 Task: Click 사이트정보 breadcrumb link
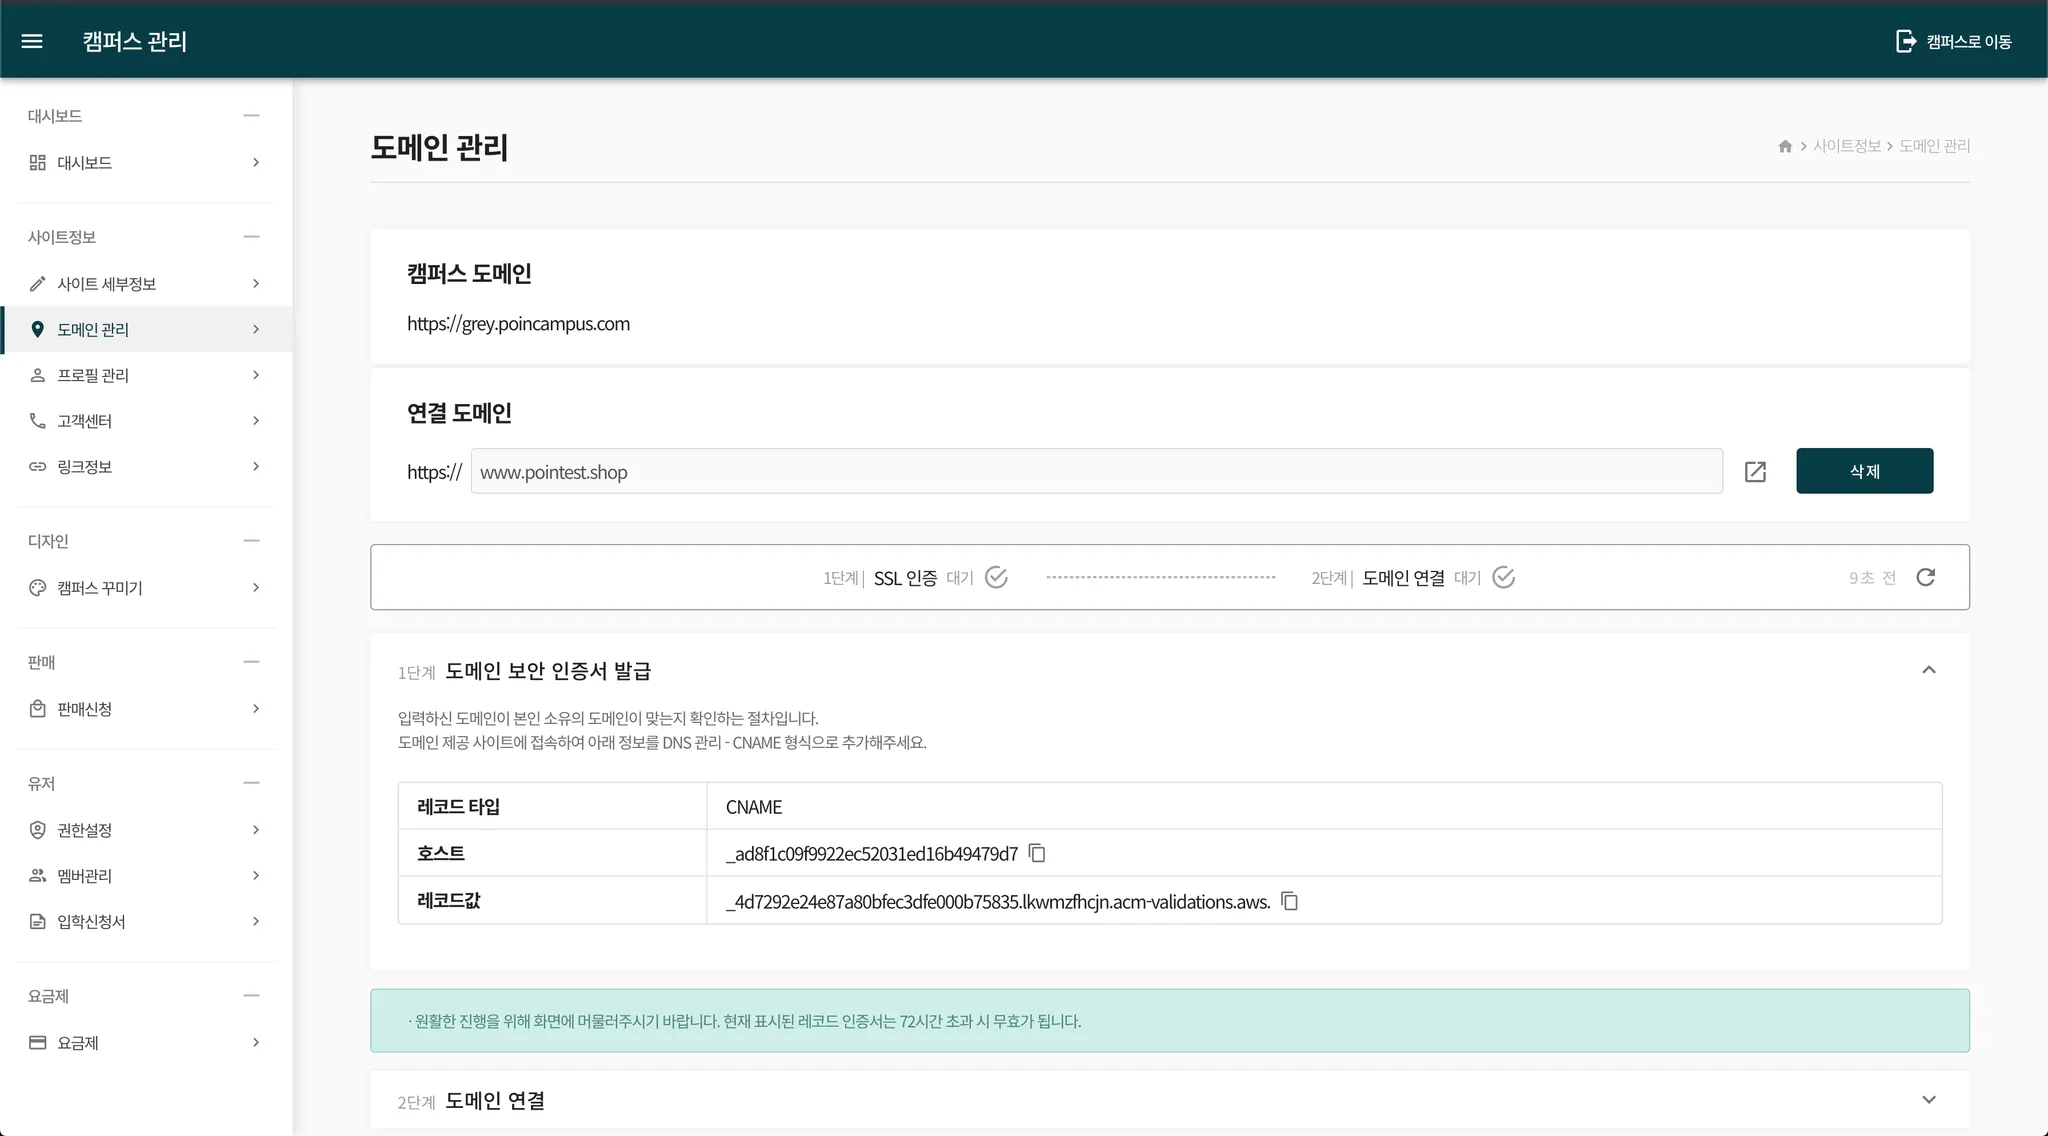point(1846,146)
